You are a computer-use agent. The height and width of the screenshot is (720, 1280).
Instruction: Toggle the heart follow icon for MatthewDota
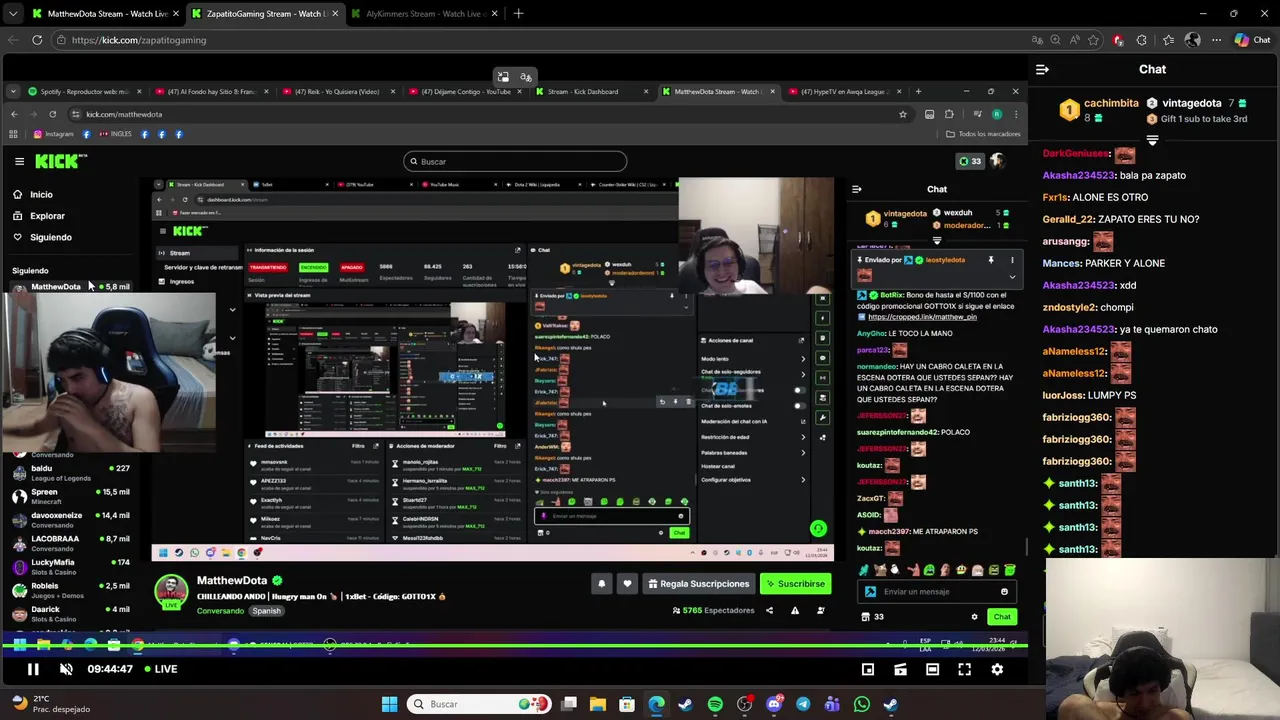pyautogui.click(x=627, y=584)
